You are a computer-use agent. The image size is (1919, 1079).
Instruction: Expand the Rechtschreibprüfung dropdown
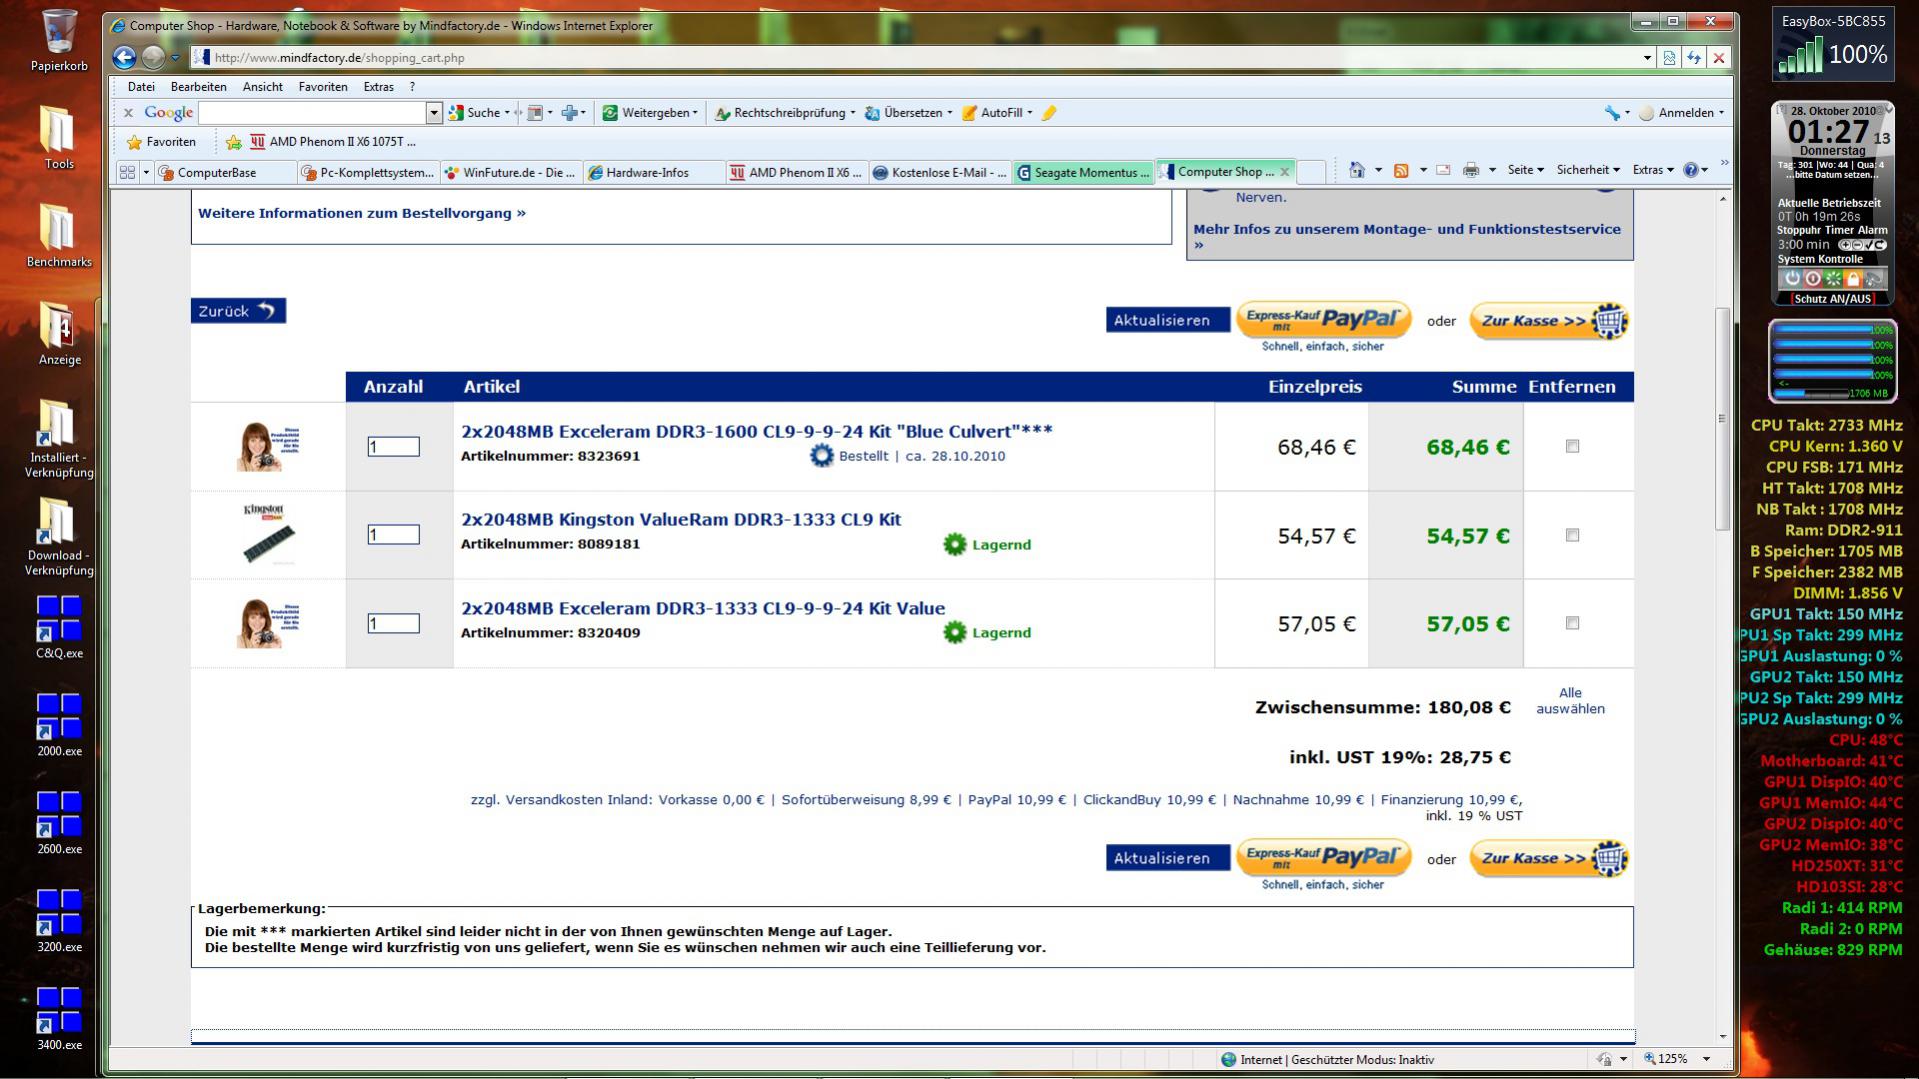tap(853, 113)
